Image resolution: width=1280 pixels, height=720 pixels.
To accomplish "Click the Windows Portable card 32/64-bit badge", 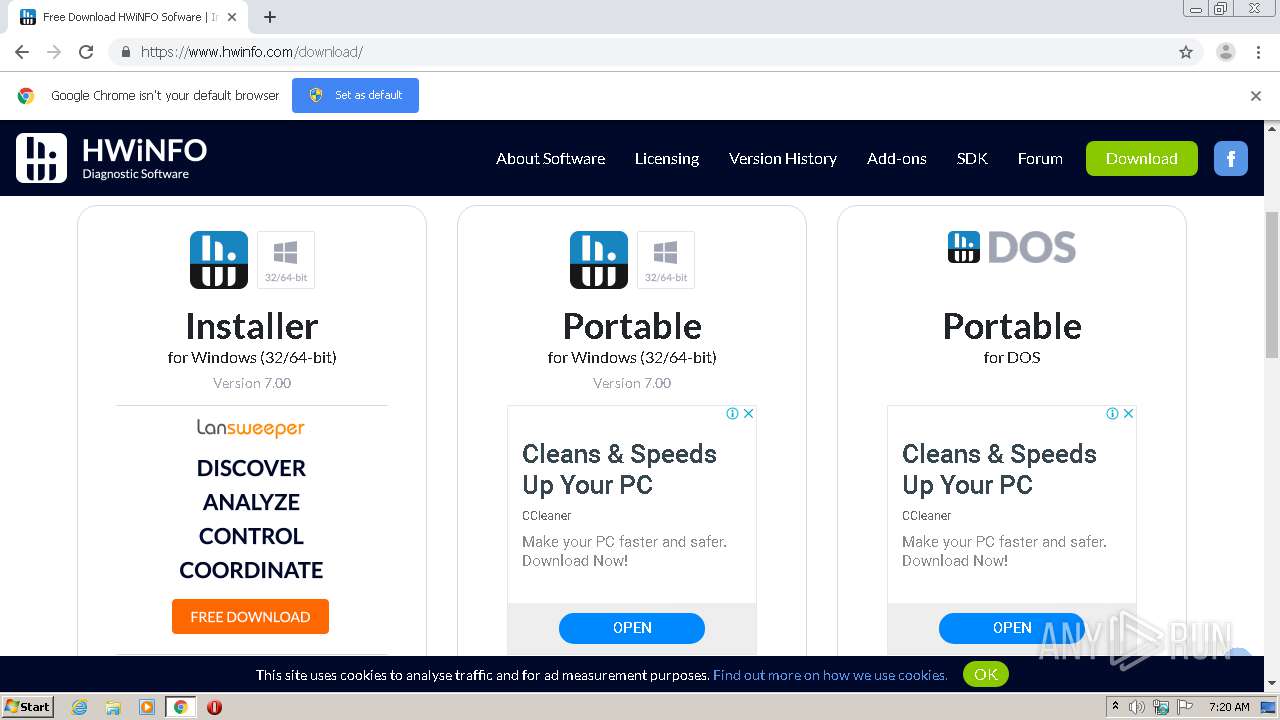I will 666,260.
